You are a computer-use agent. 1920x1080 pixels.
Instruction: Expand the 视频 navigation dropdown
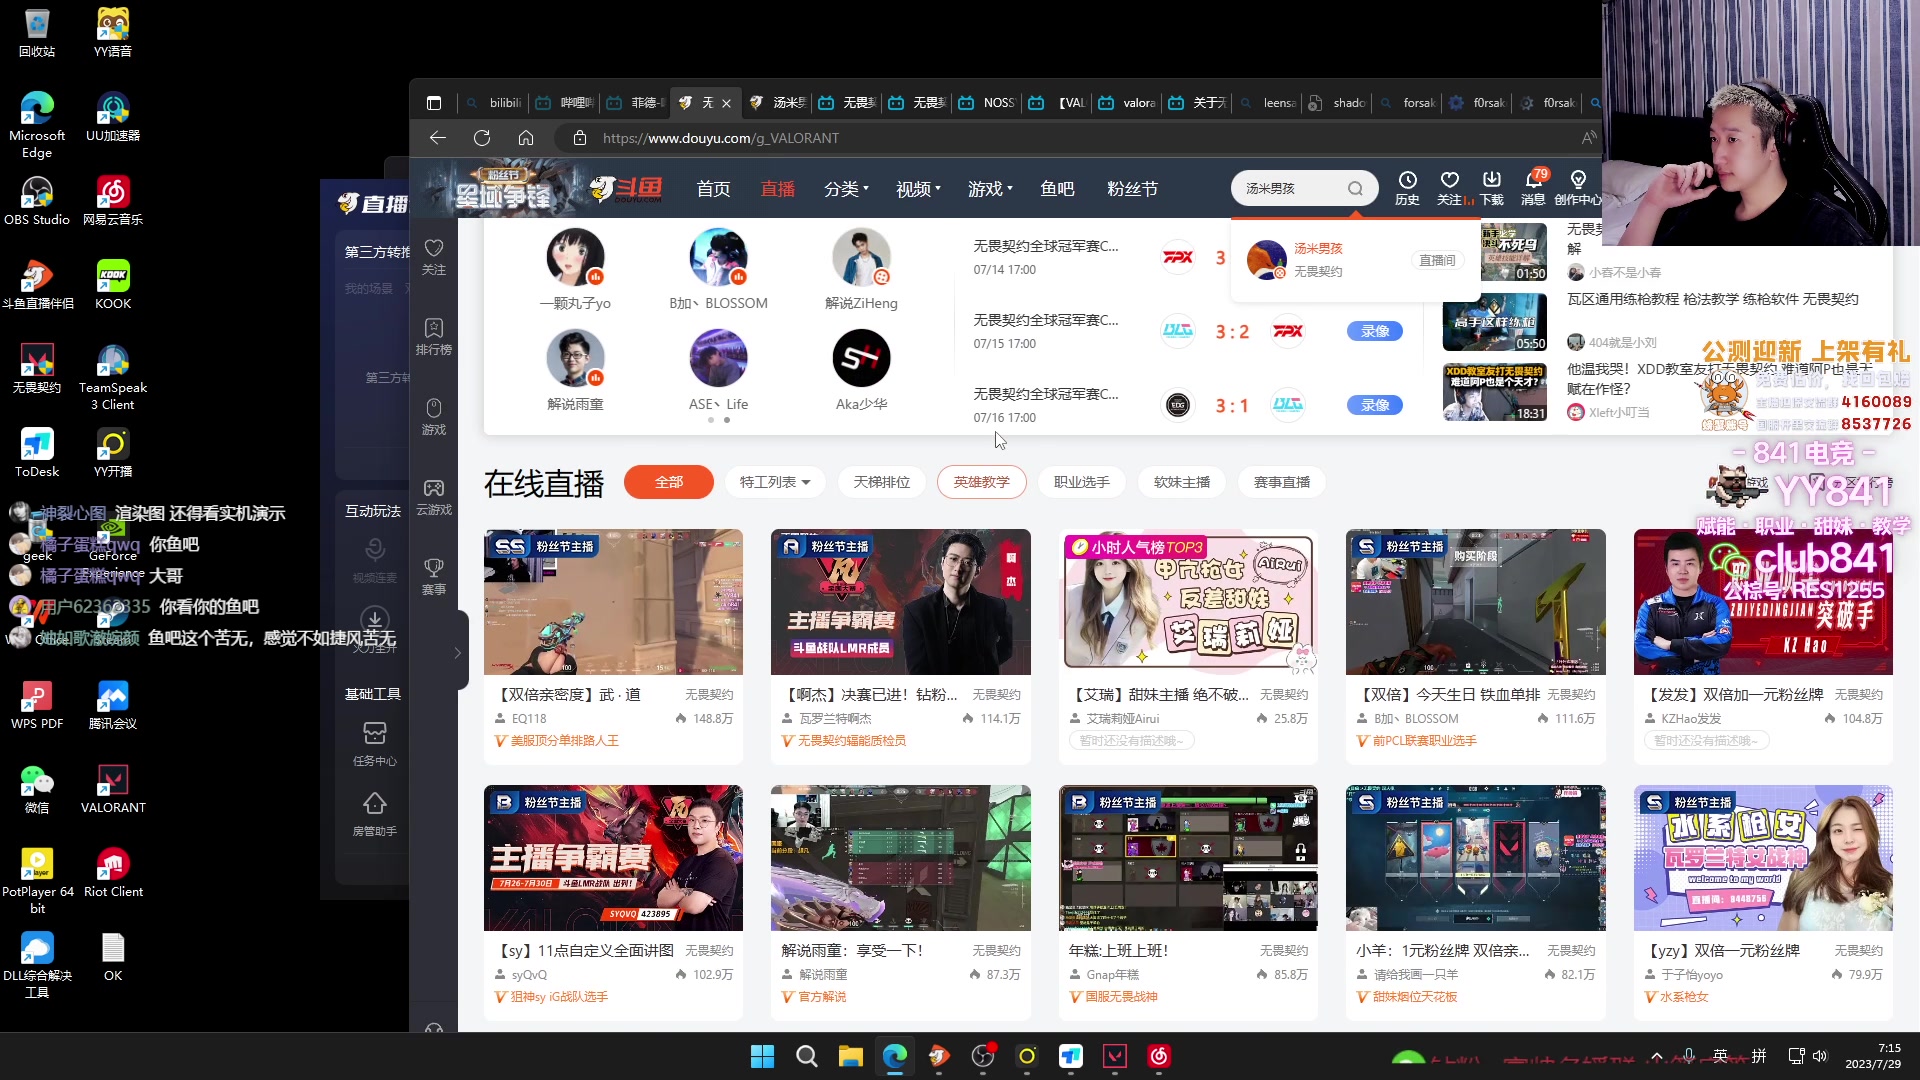point(918,189)
